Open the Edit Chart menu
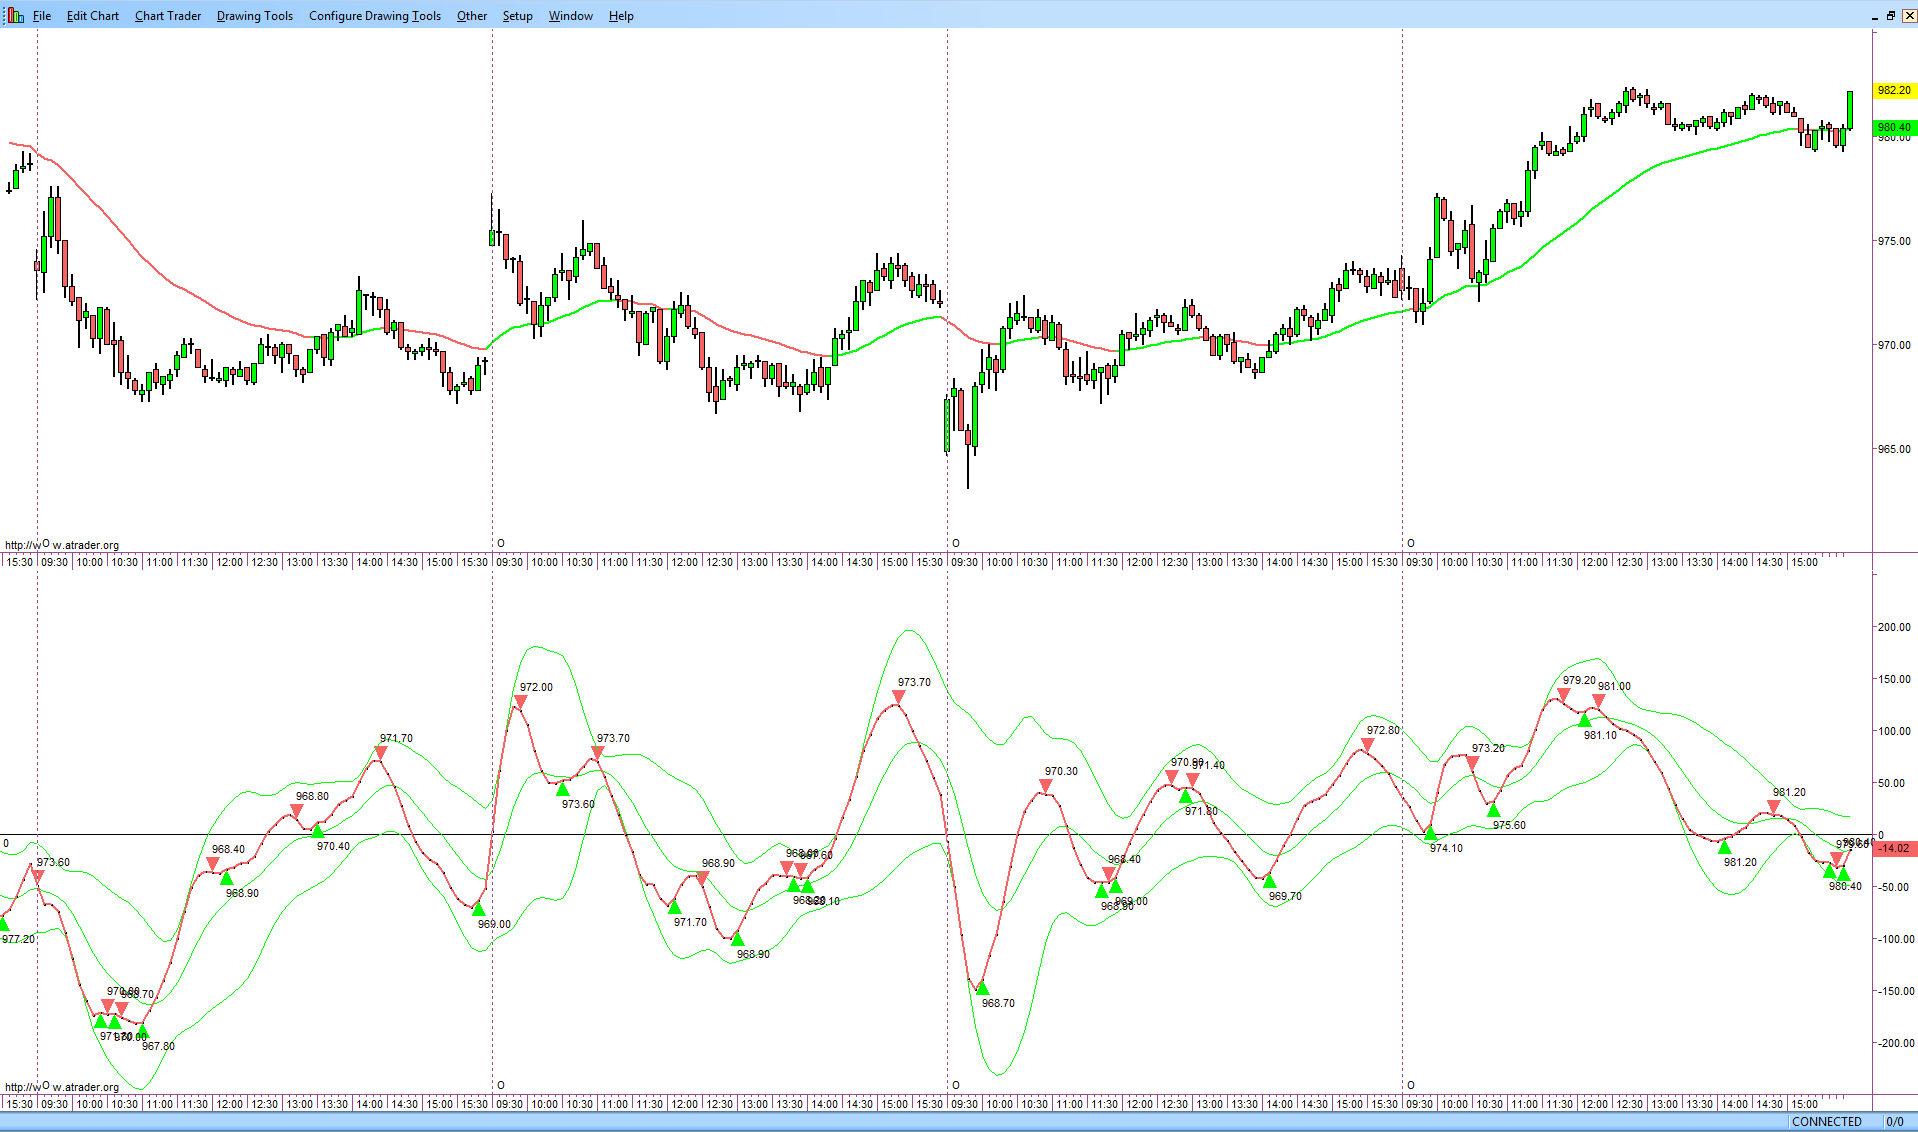The width and height of the screenshot is (1918, 1132). tap(93, 16)
